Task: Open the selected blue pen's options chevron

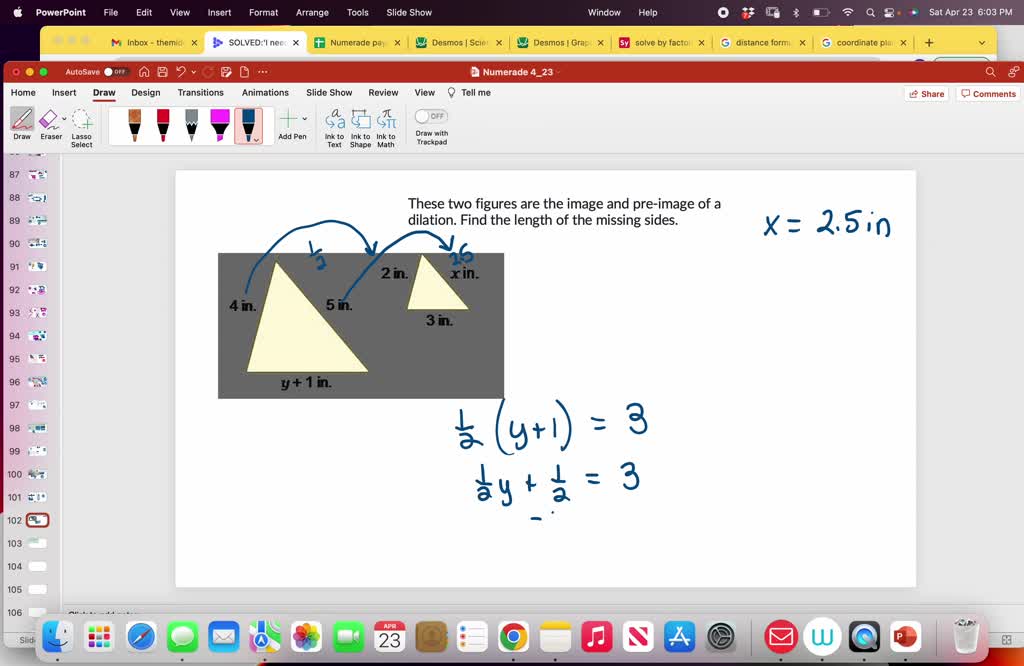Action: point(258,140)
